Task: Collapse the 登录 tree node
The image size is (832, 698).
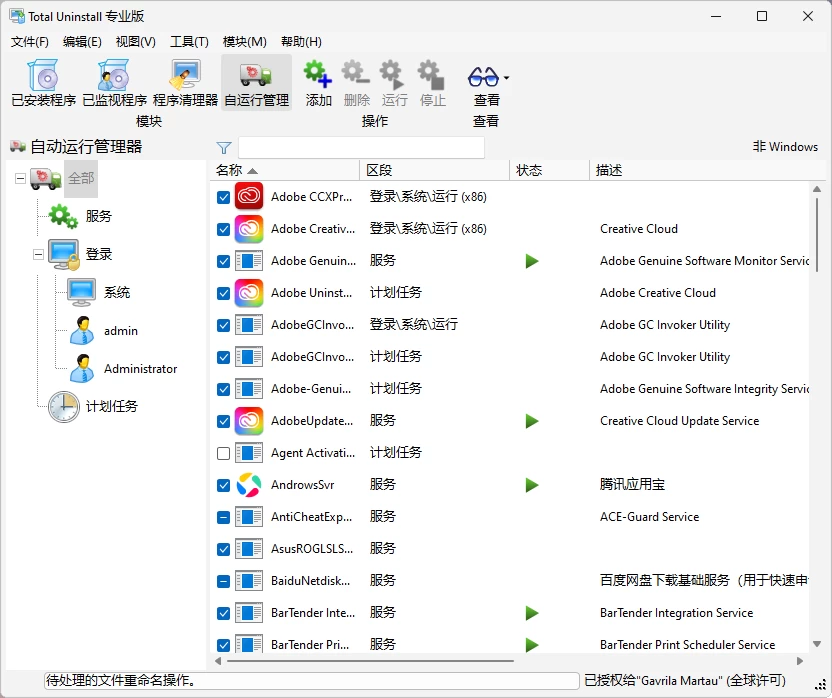Action: (38, 255)
